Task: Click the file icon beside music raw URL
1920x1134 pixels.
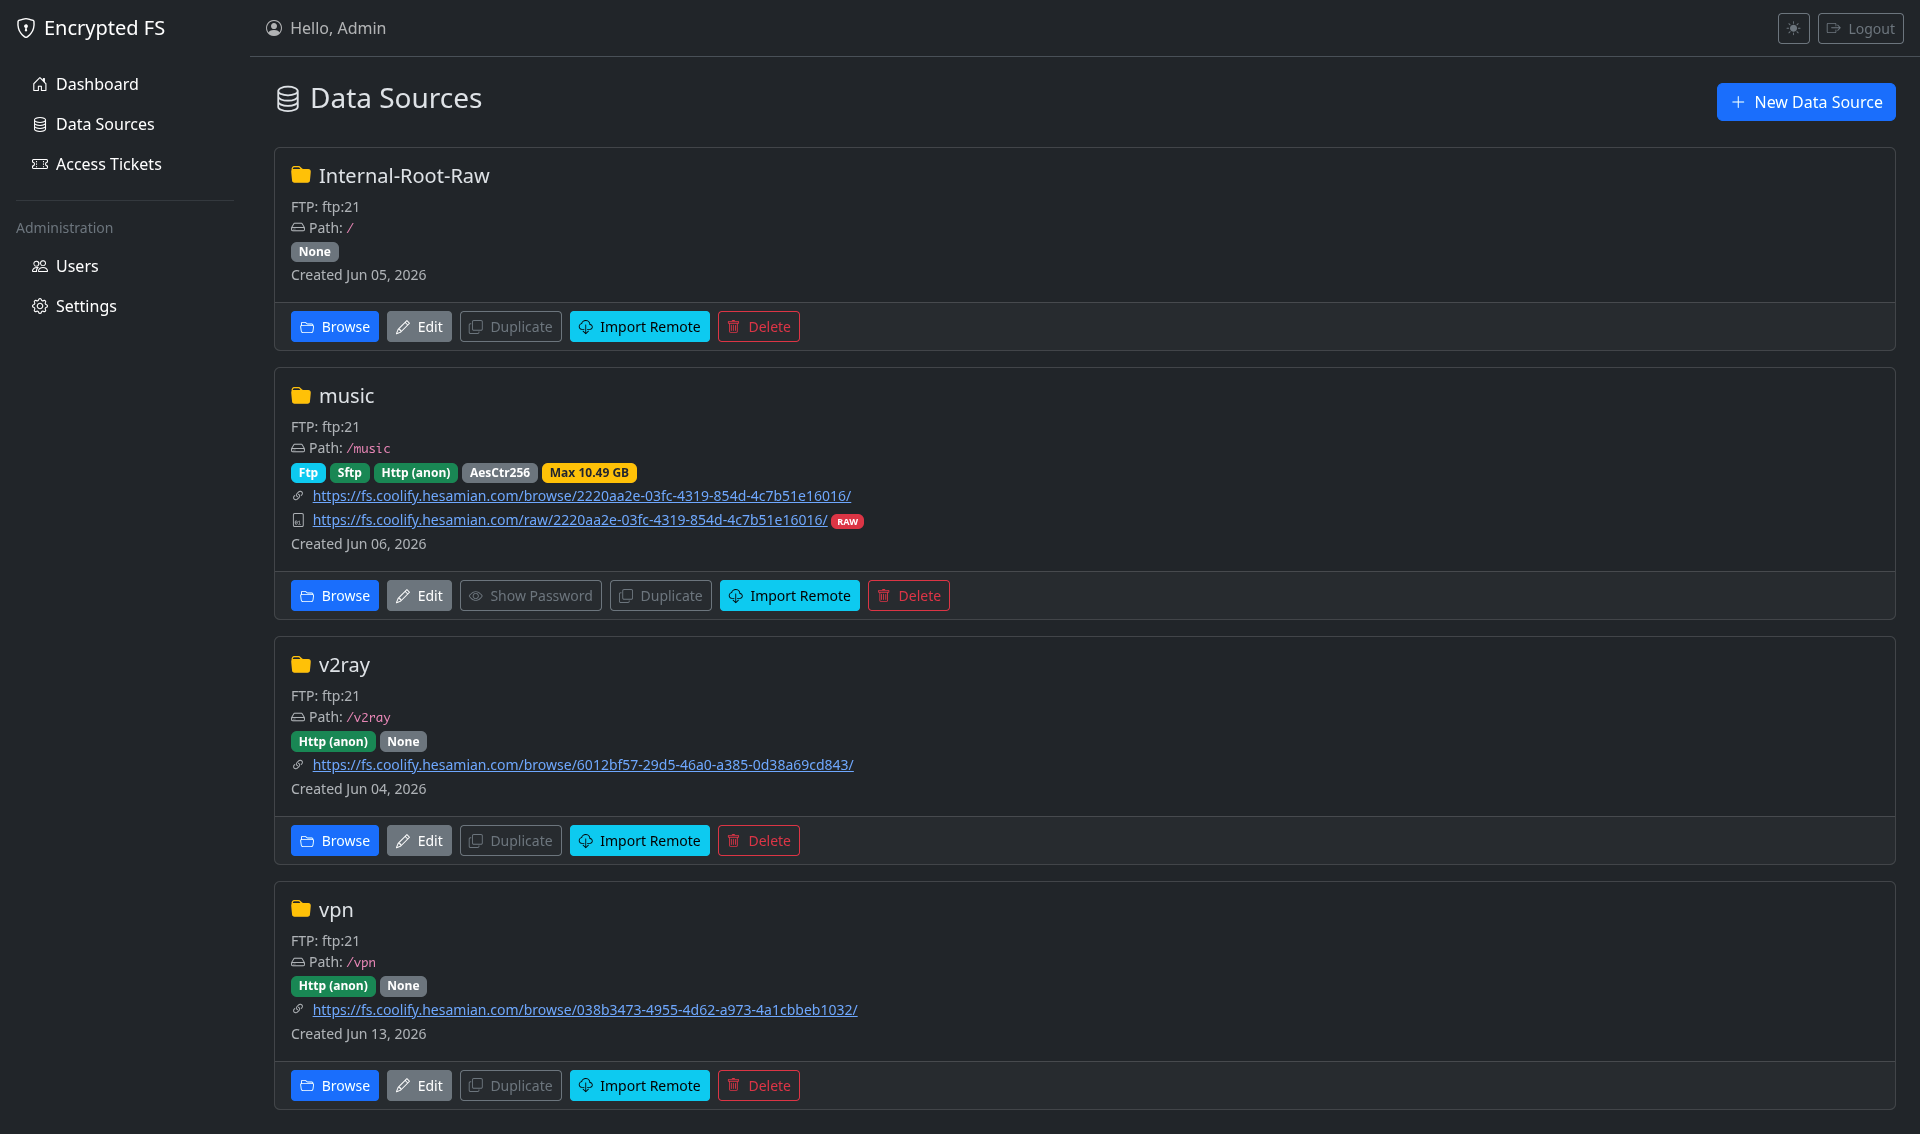Action: tap(297, 521)
